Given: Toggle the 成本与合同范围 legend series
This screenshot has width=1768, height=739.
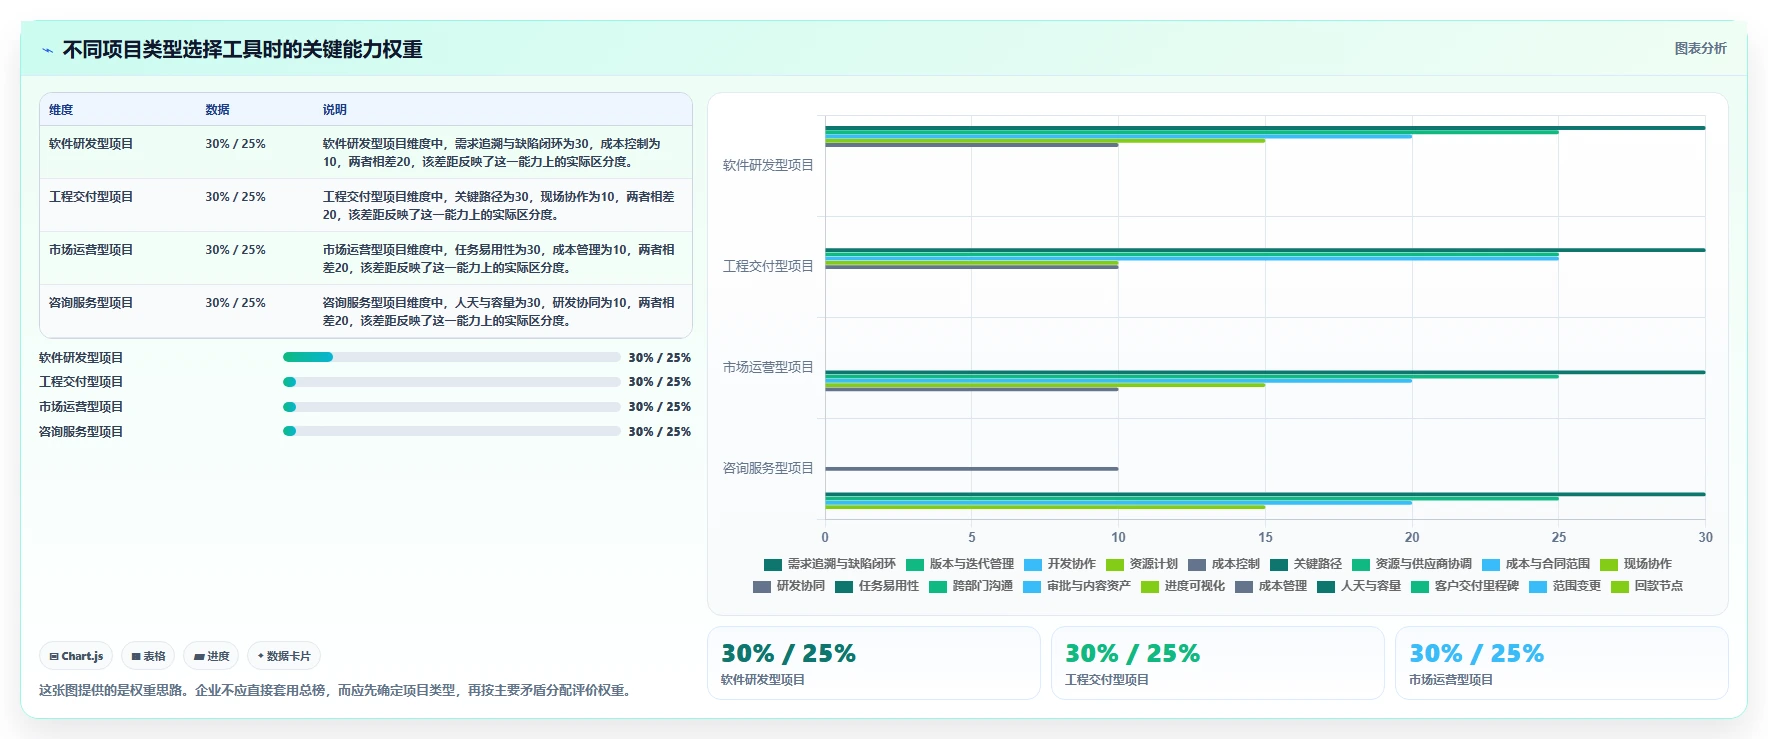Looking at the screenshot, I should (1536, 564).
